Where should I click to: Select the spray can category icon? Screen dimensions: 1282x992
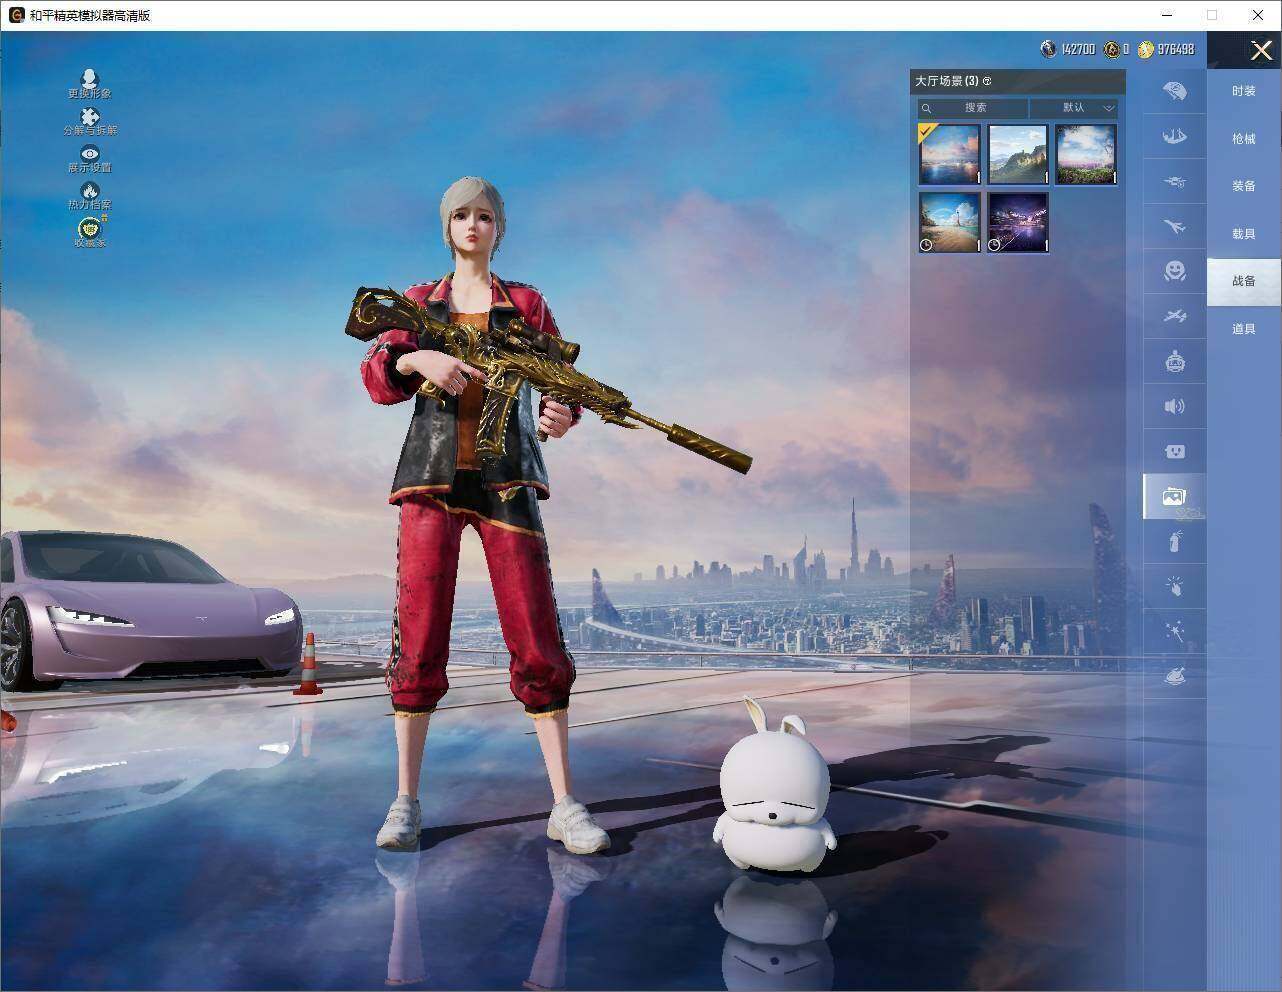[x=1175, y=542]
